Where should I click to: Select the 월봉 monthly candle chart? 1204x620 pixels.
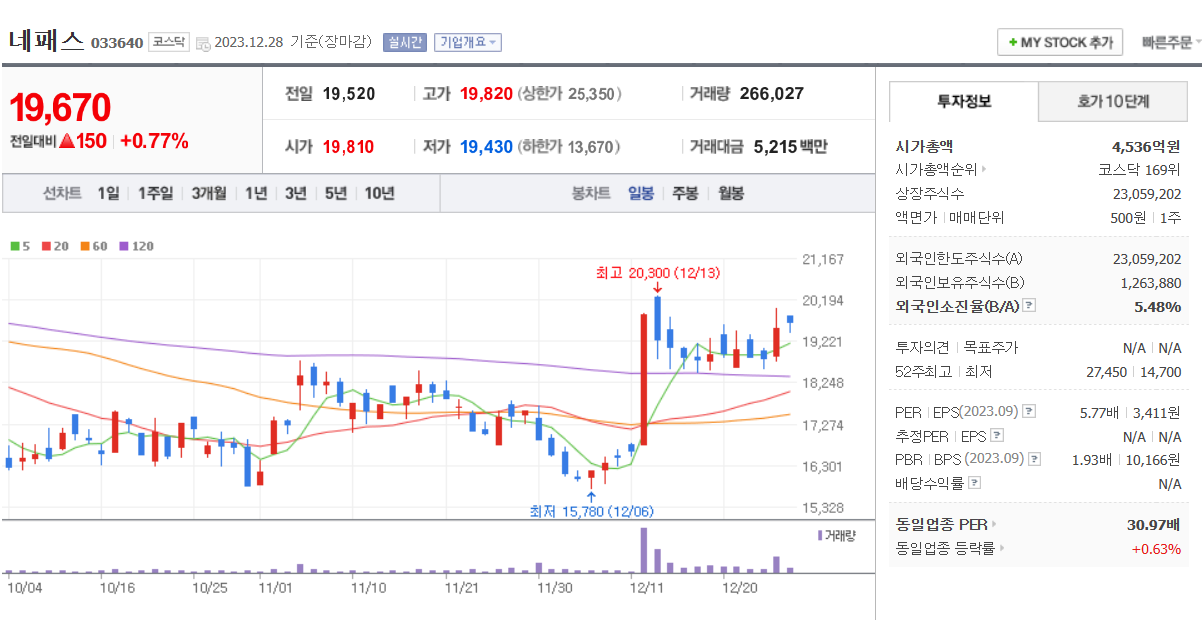click(x=731, y=194)
